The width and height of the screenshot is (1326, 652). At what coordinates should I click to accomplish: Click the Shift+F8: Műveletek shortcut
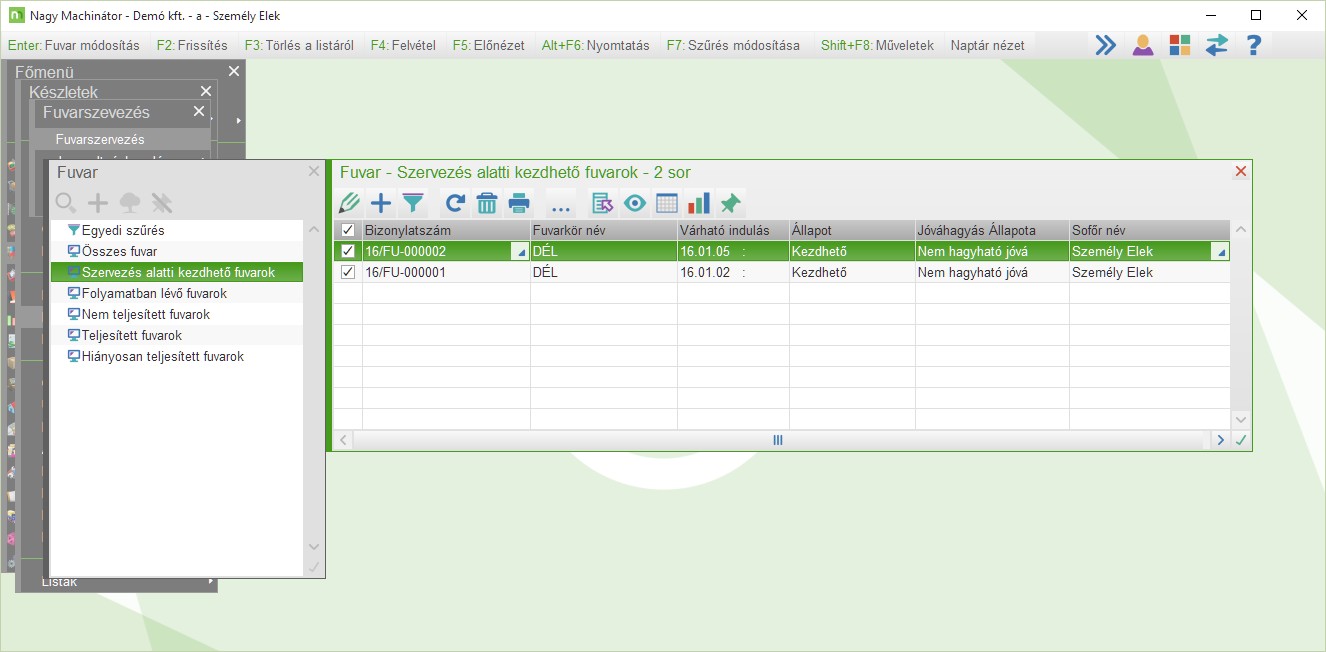click(x=877, y=45)
